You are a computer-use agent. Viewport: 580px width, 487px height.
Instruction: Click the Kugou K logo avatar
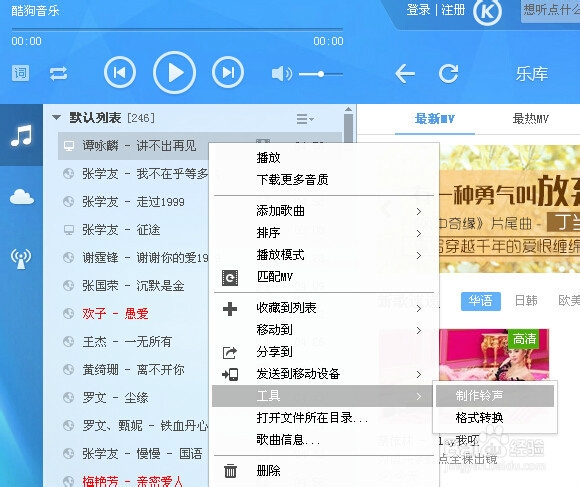click(487, 12)
